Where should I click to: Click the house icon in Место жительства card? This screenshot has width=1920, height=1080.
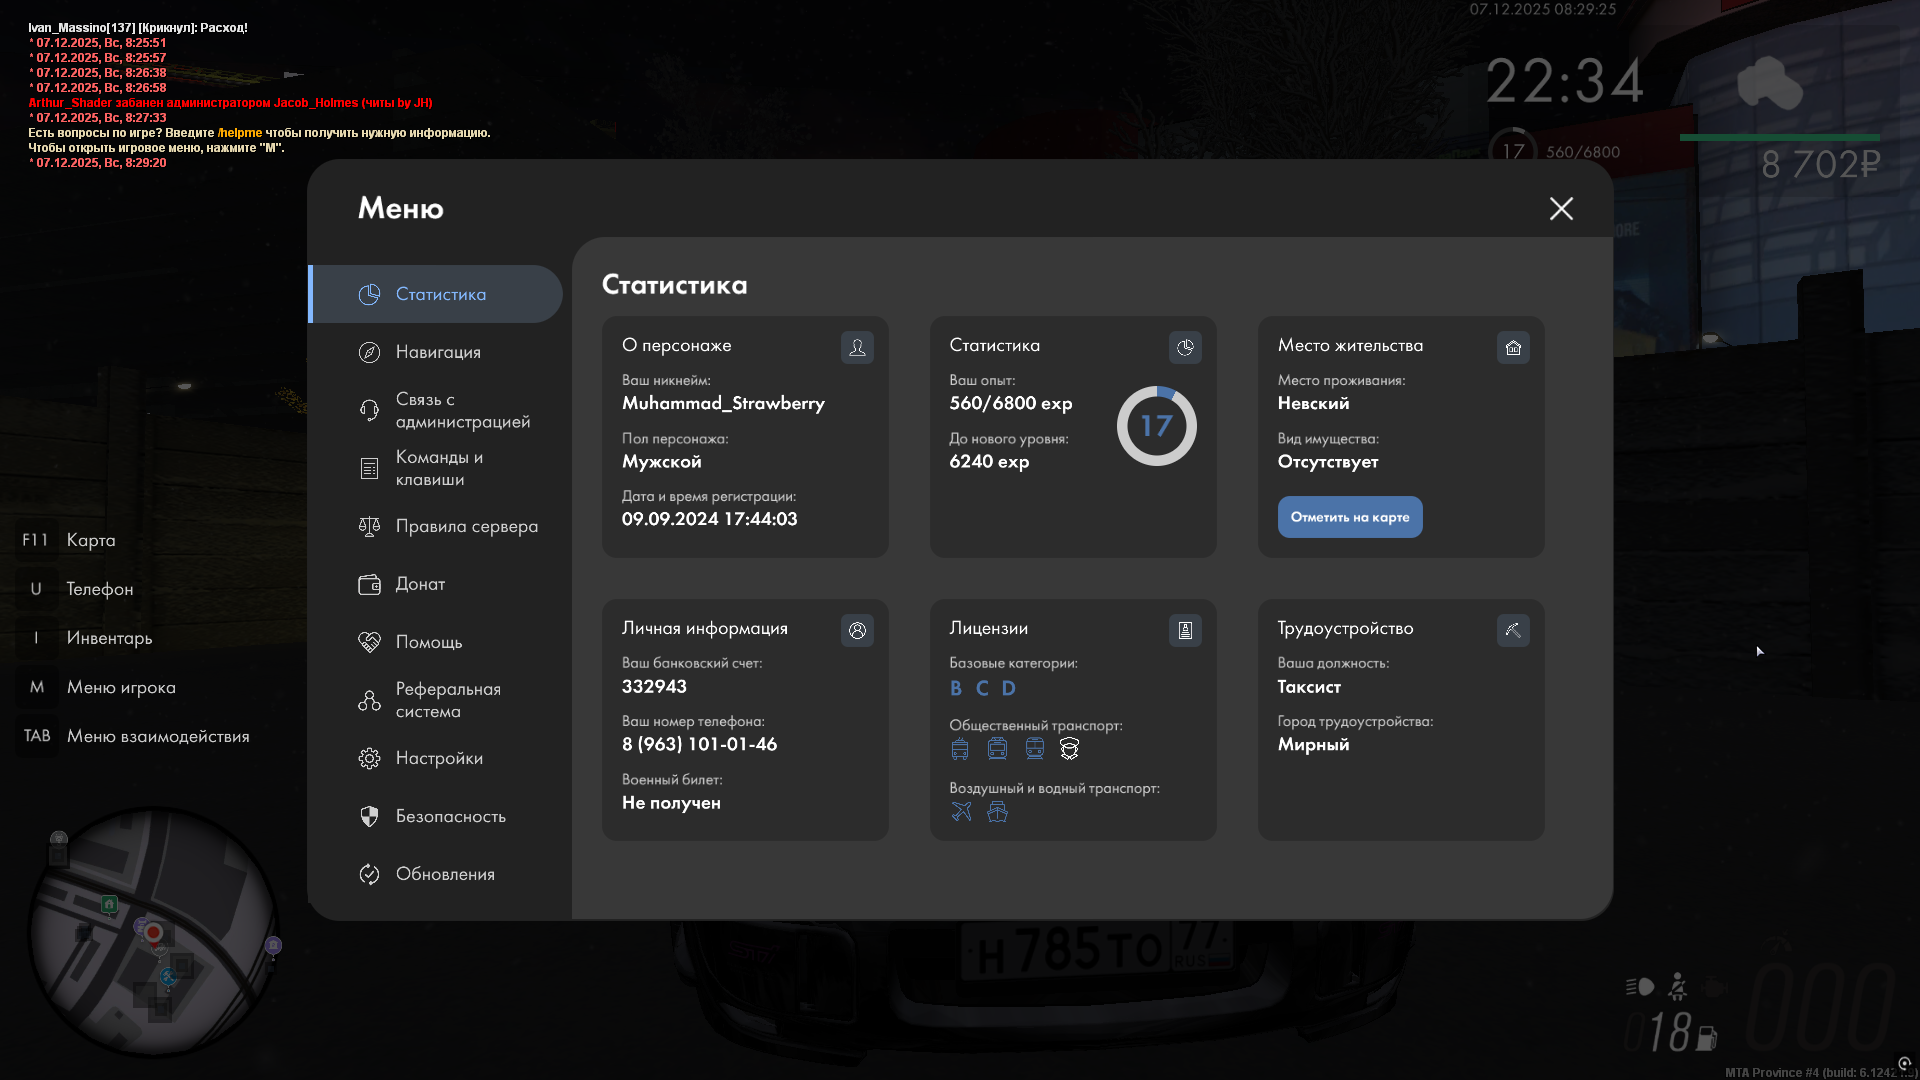pyautogui.click(x=1513, y=347)
